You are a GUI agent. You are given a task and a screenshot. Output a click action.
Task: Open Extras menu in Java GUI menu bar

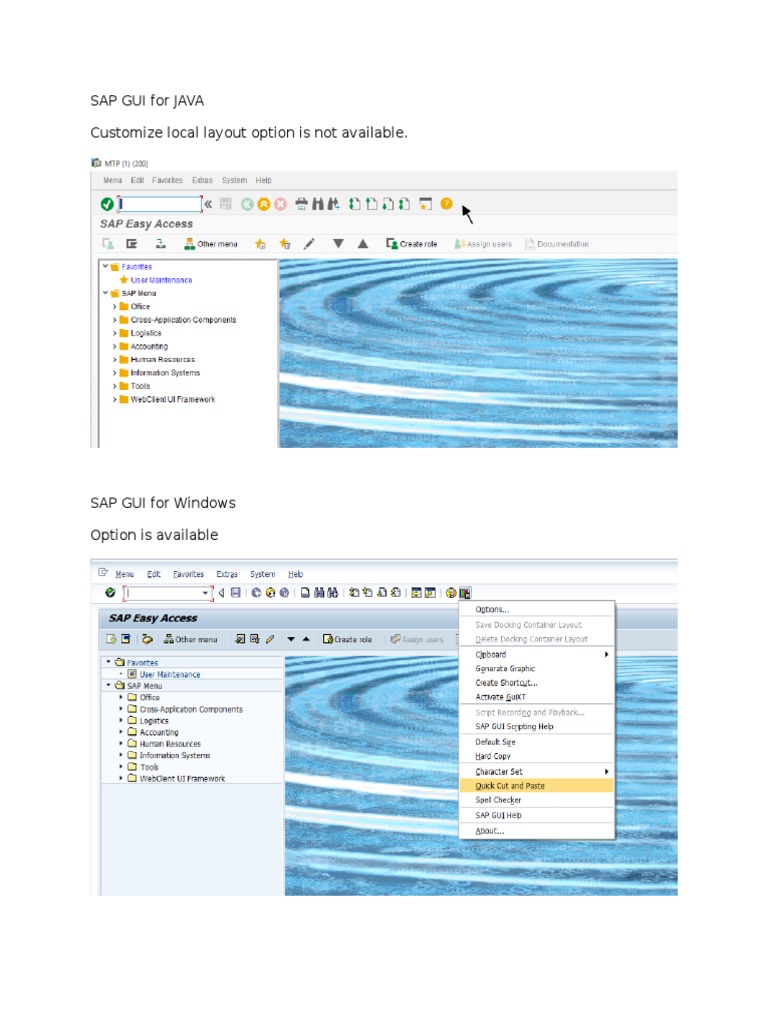click(202, 180)
